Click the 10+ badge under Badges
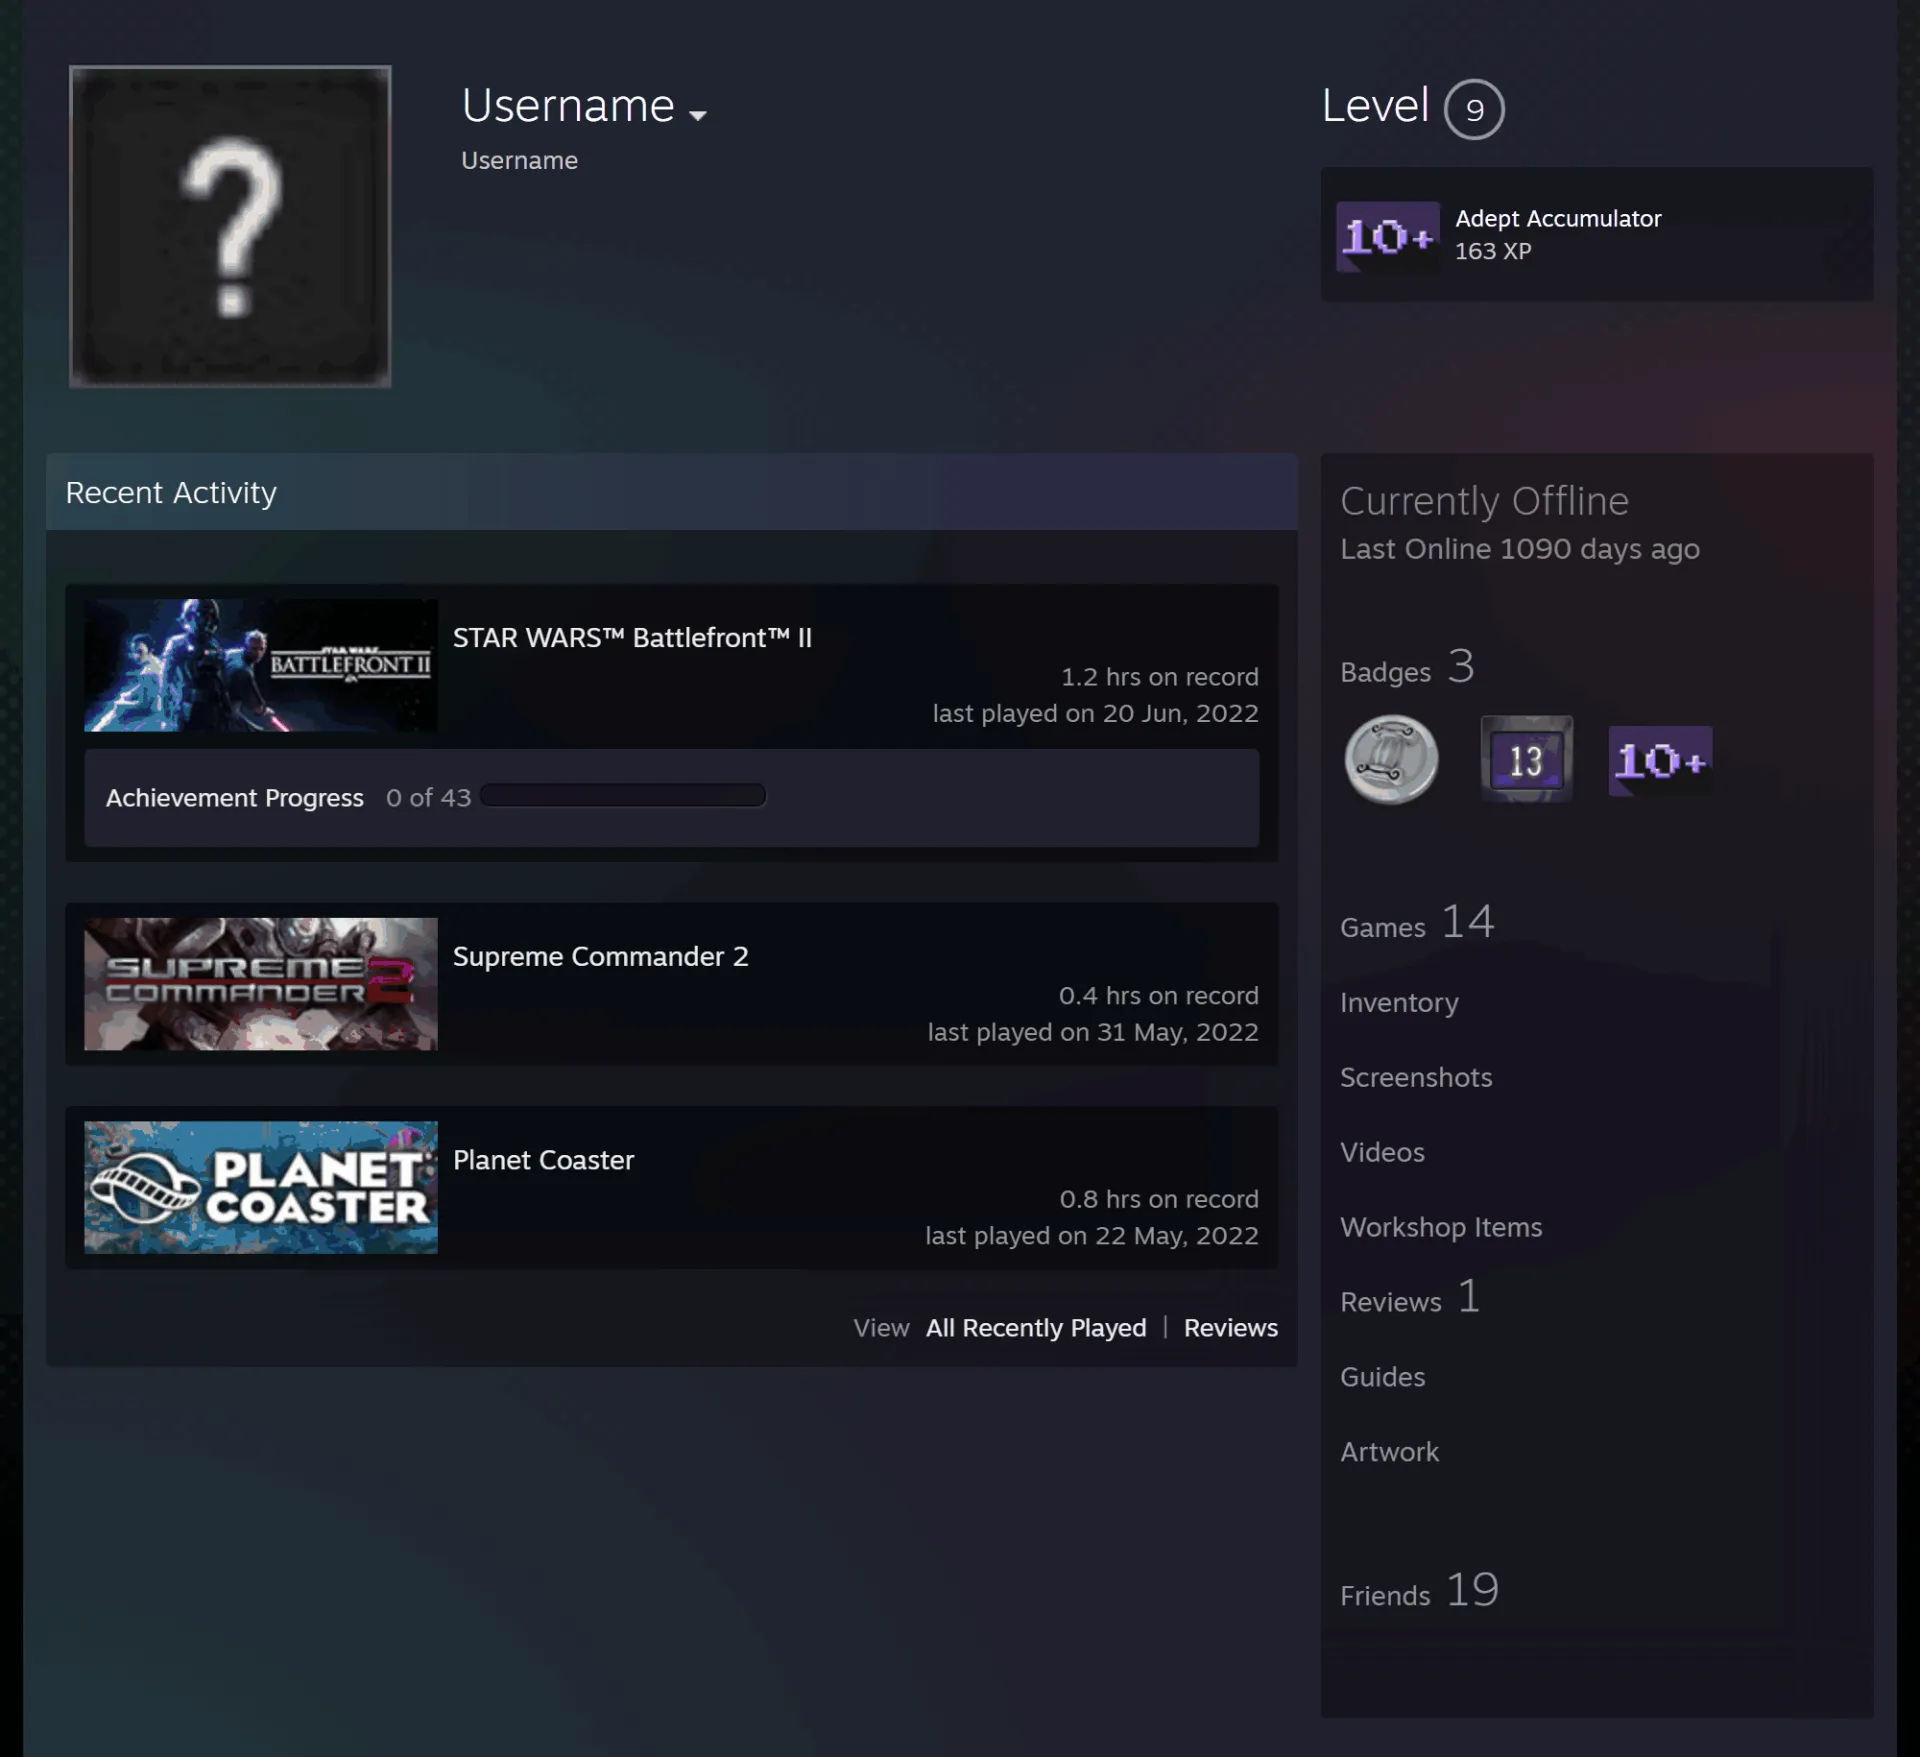This screenshot has width=1920, height=1757. [1660, 760]
